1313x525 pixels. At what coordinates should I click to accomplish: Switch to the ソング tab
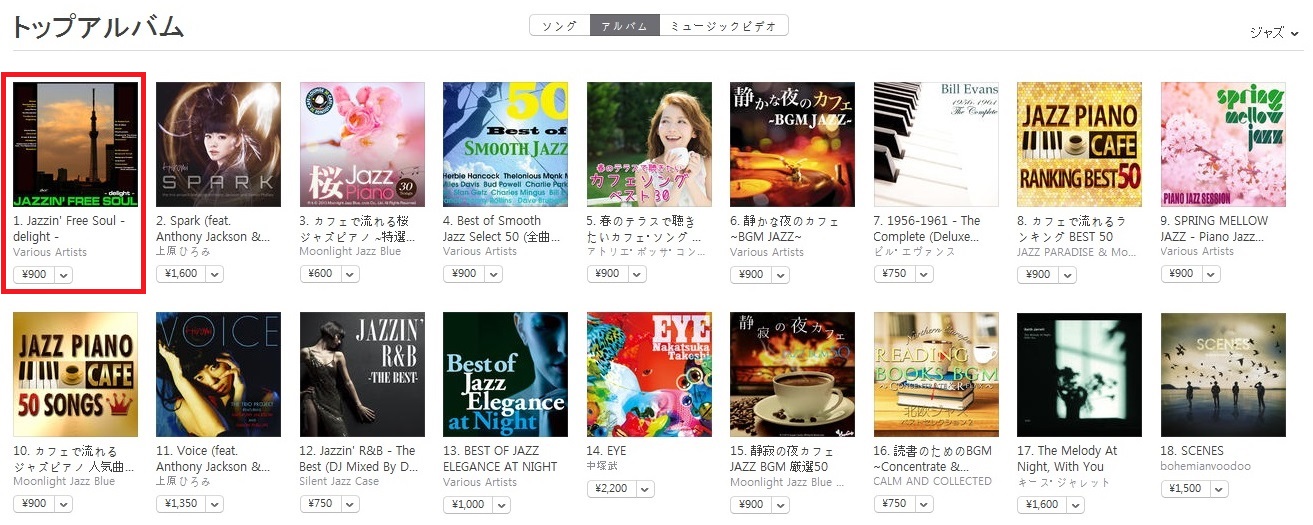click(560, 26)
